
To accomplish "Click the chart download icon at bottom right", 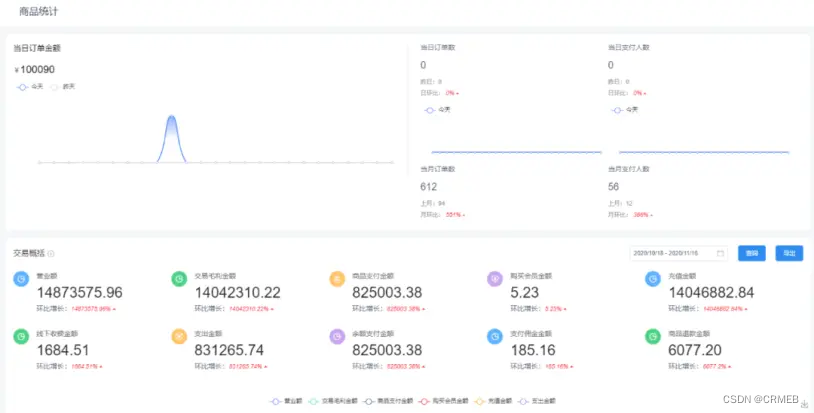I will 804,404.
